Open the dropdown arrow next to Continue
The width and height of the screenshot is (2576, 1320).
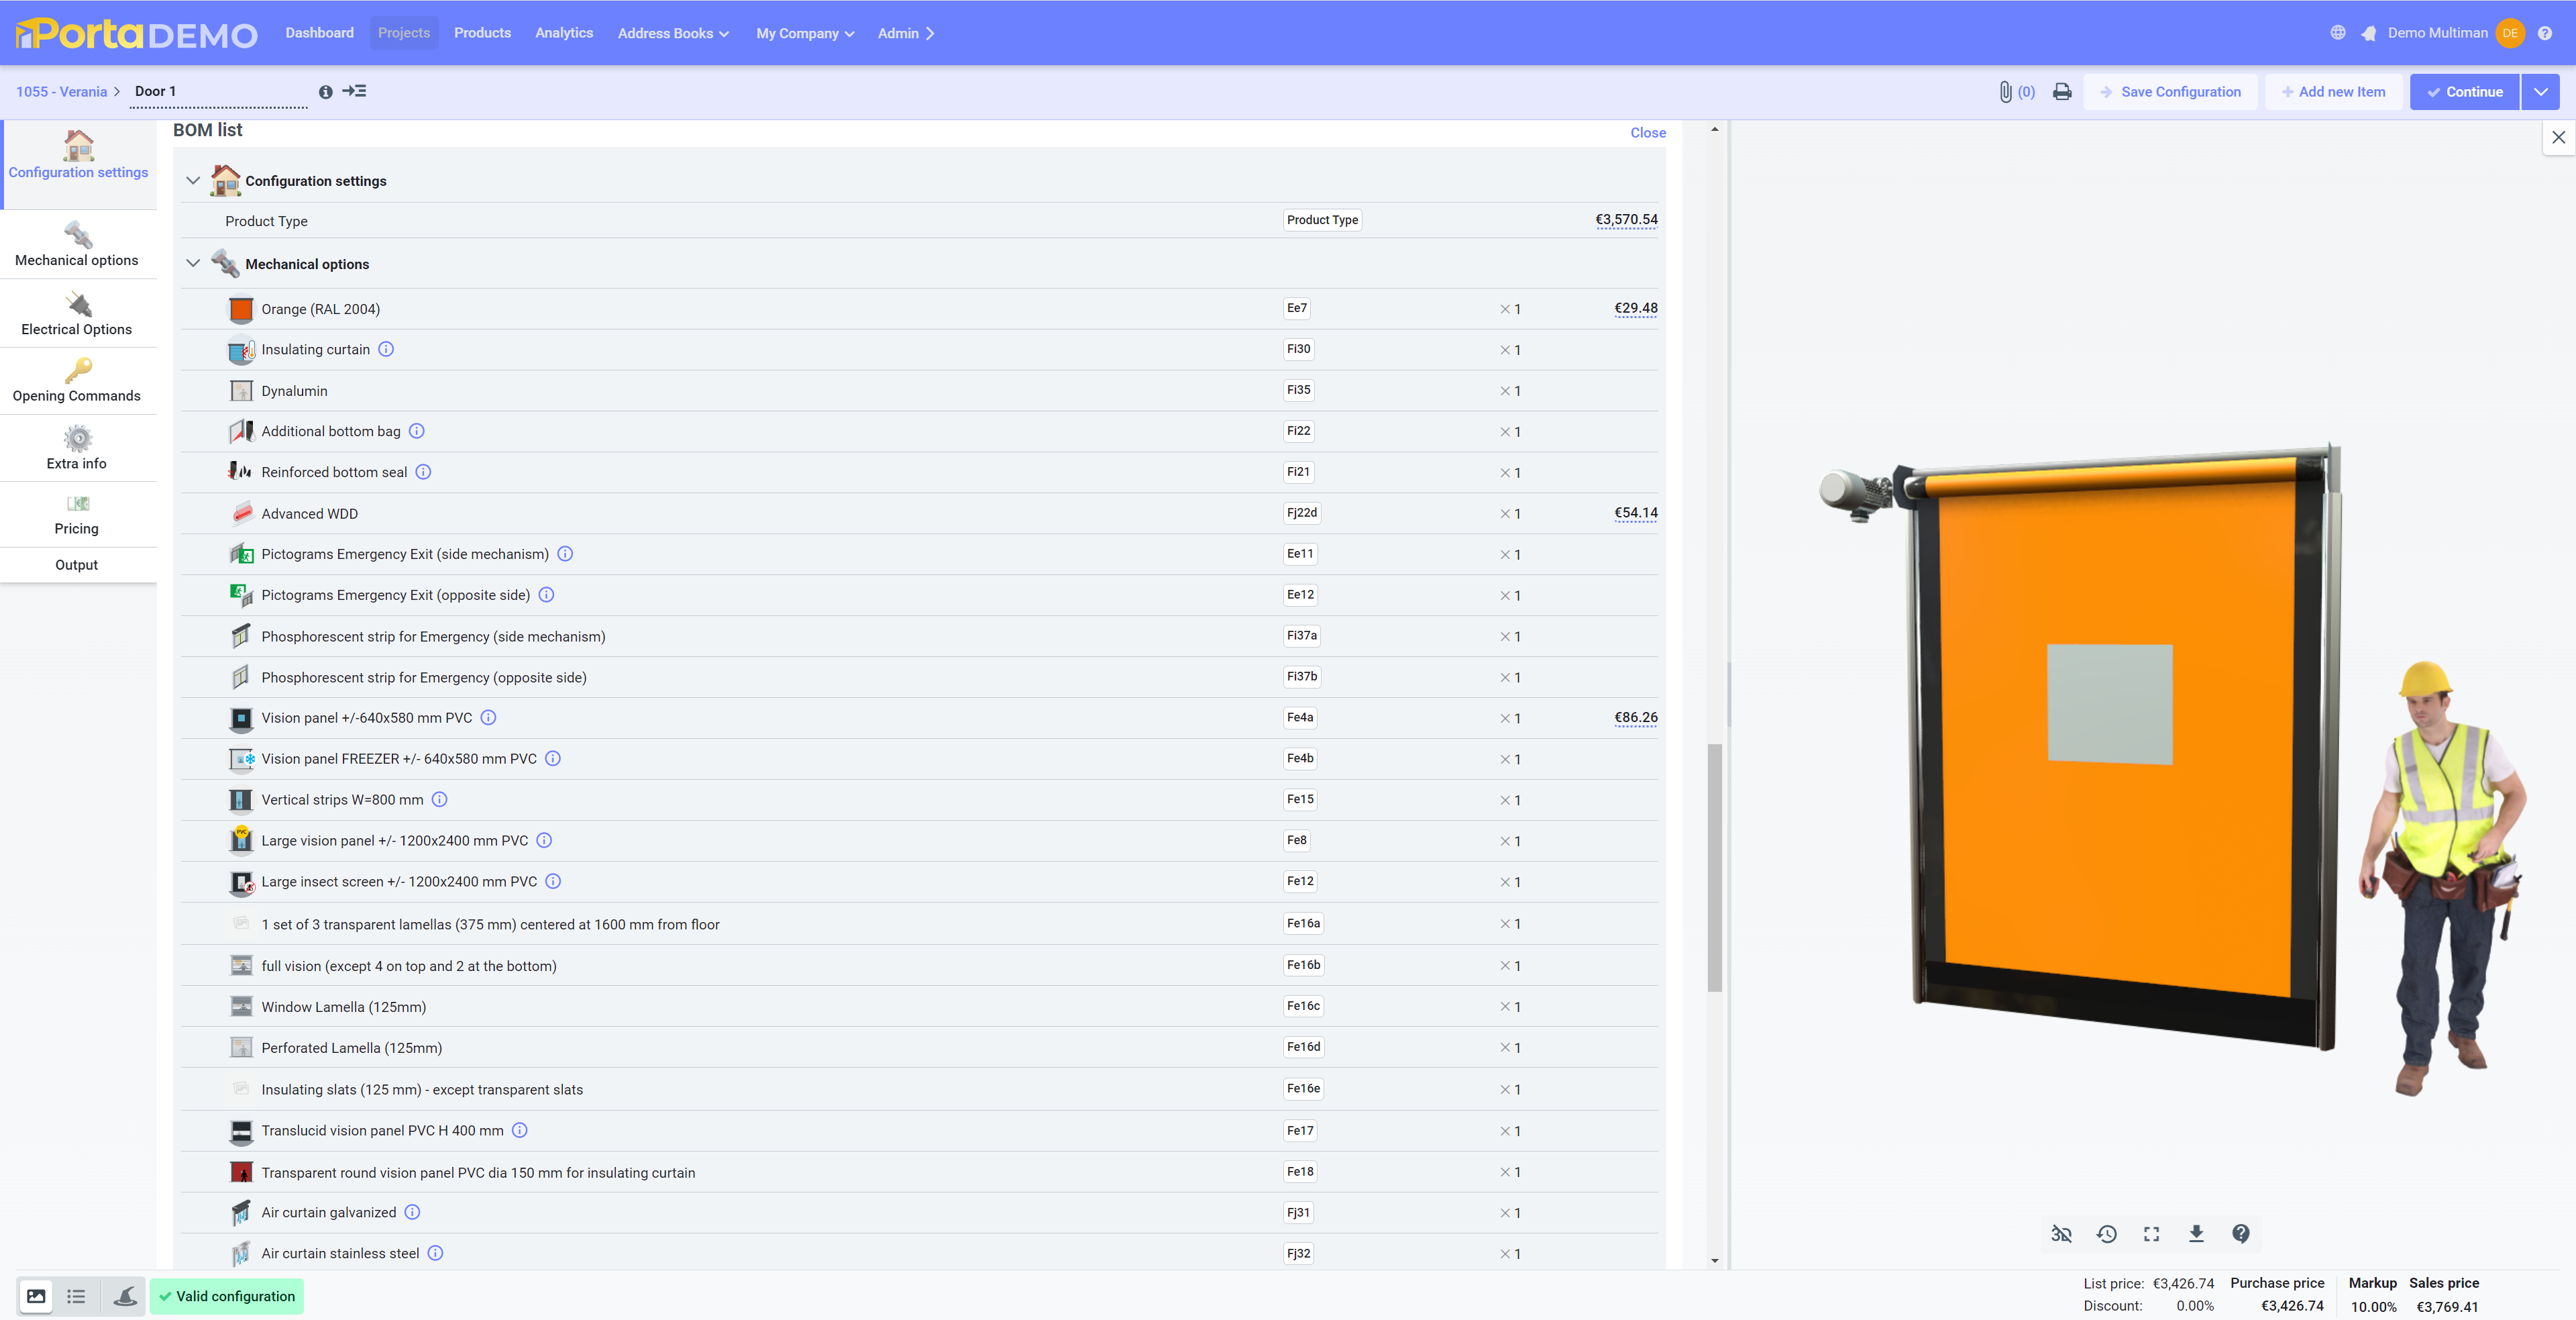click(2540, 92)
